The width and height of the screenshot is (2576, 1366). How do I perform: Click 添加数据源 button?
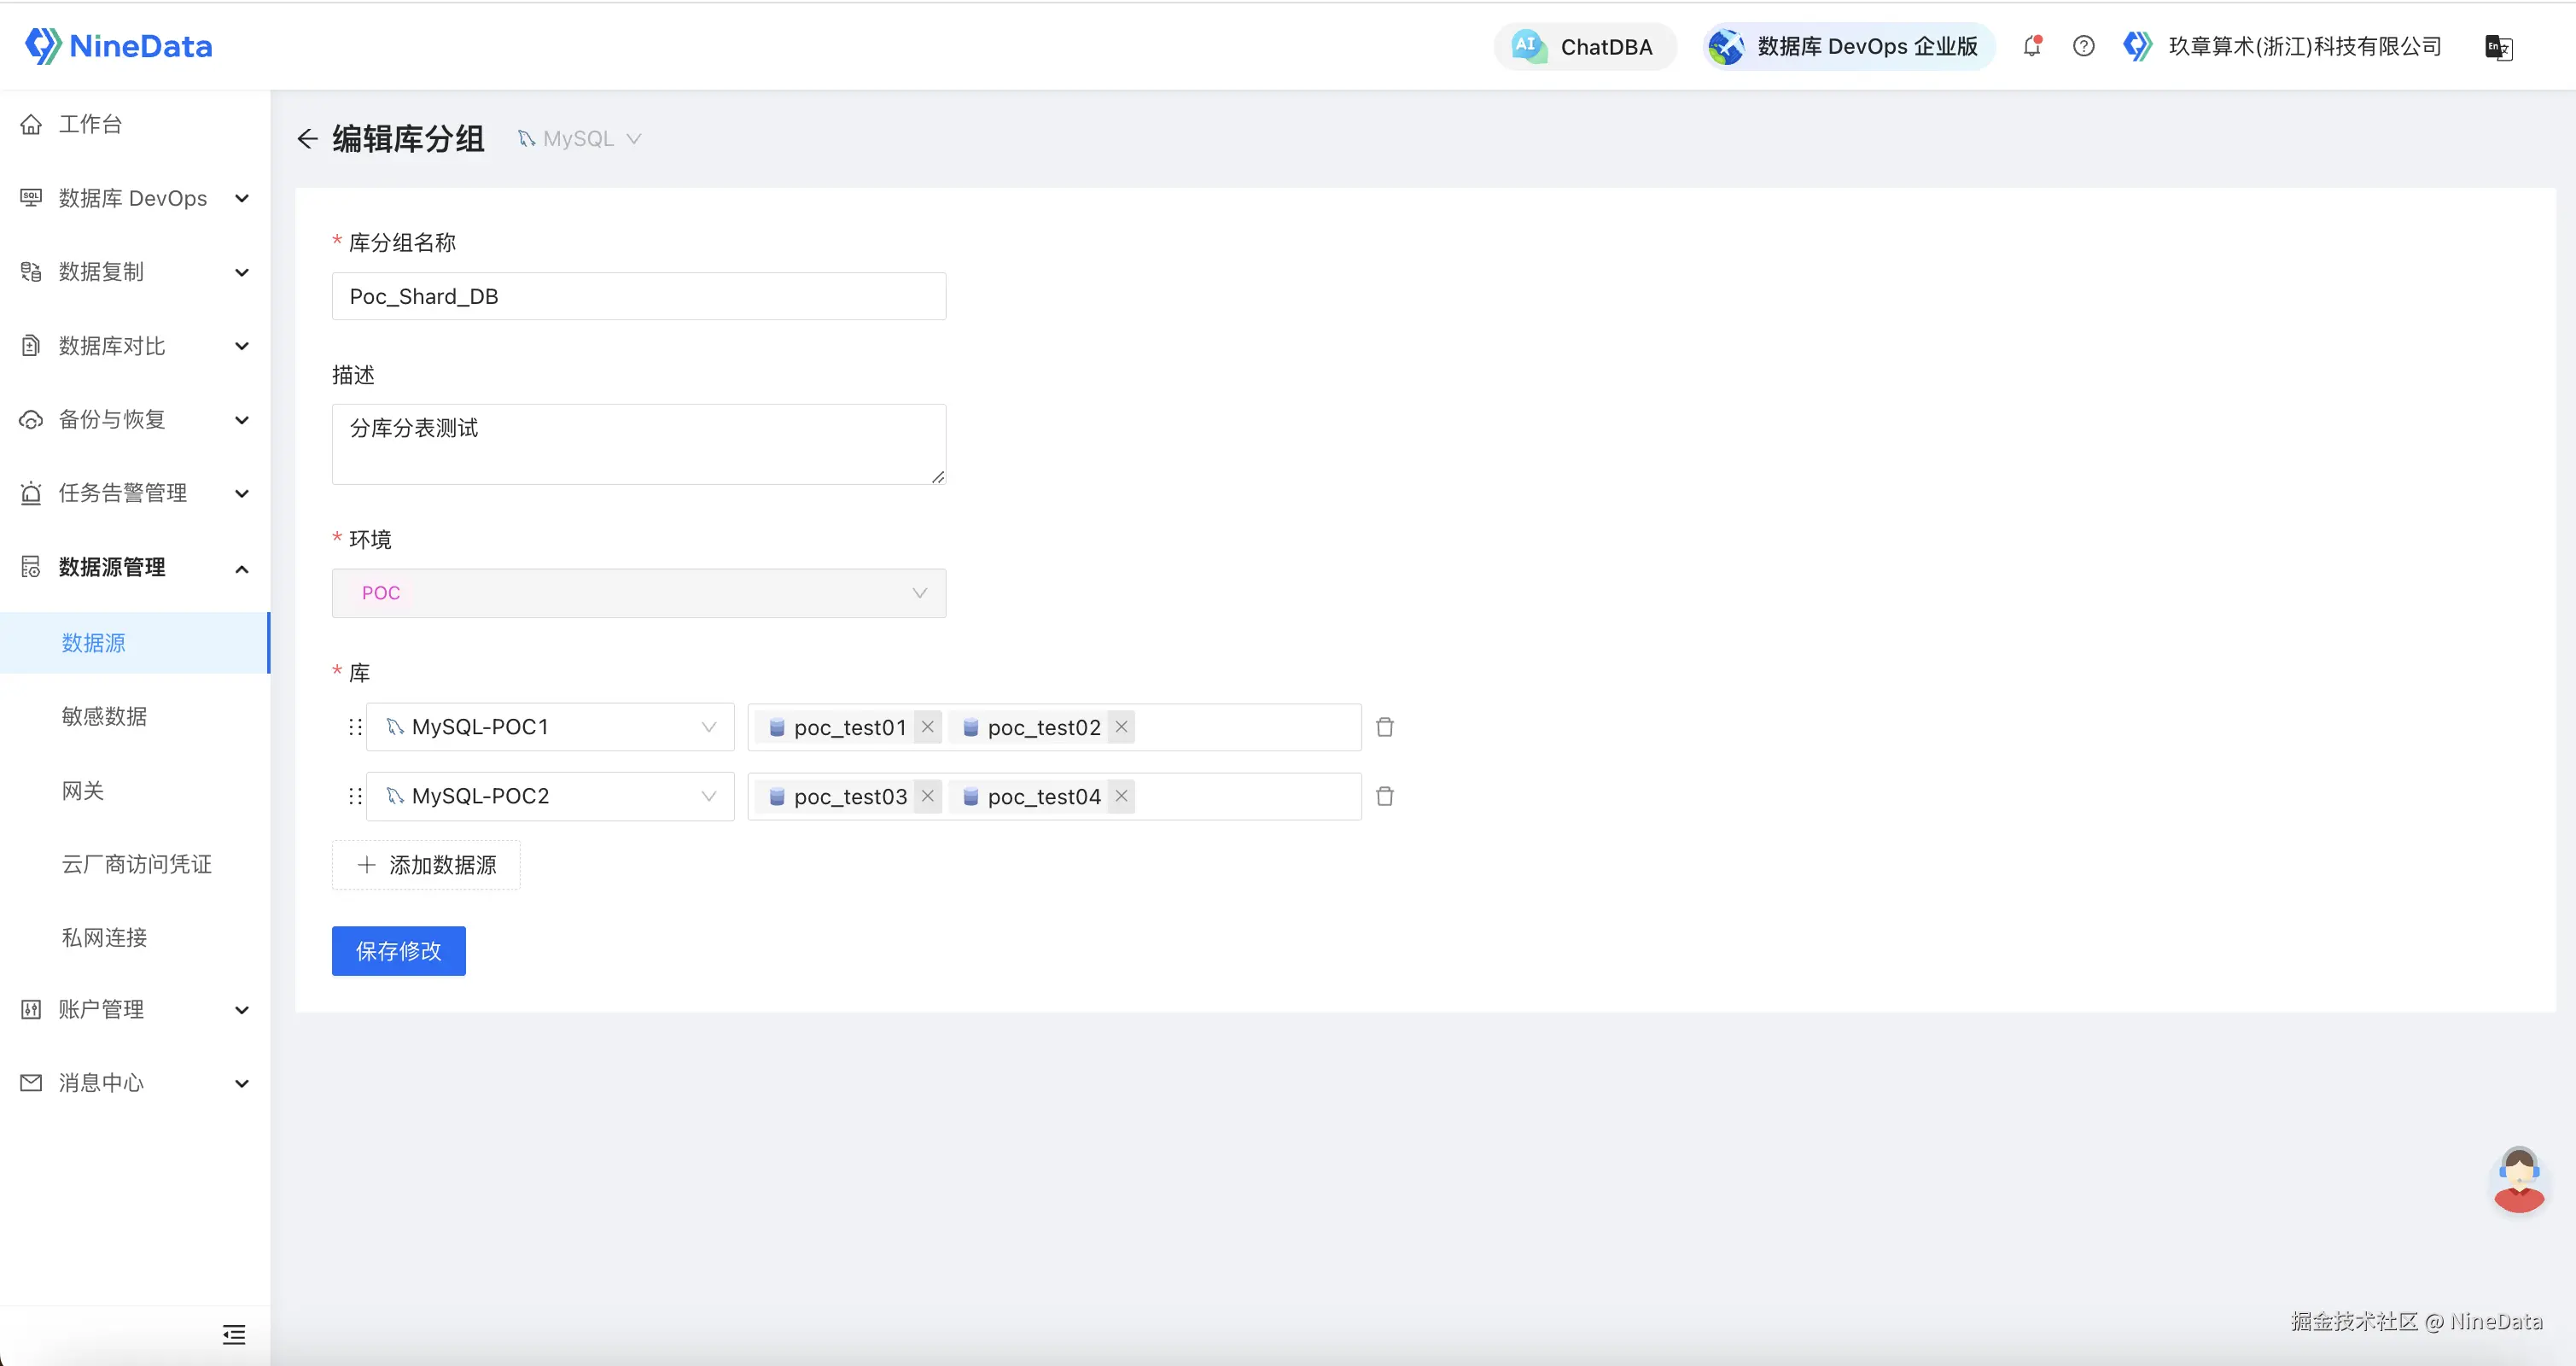click(x=426, y=865)
